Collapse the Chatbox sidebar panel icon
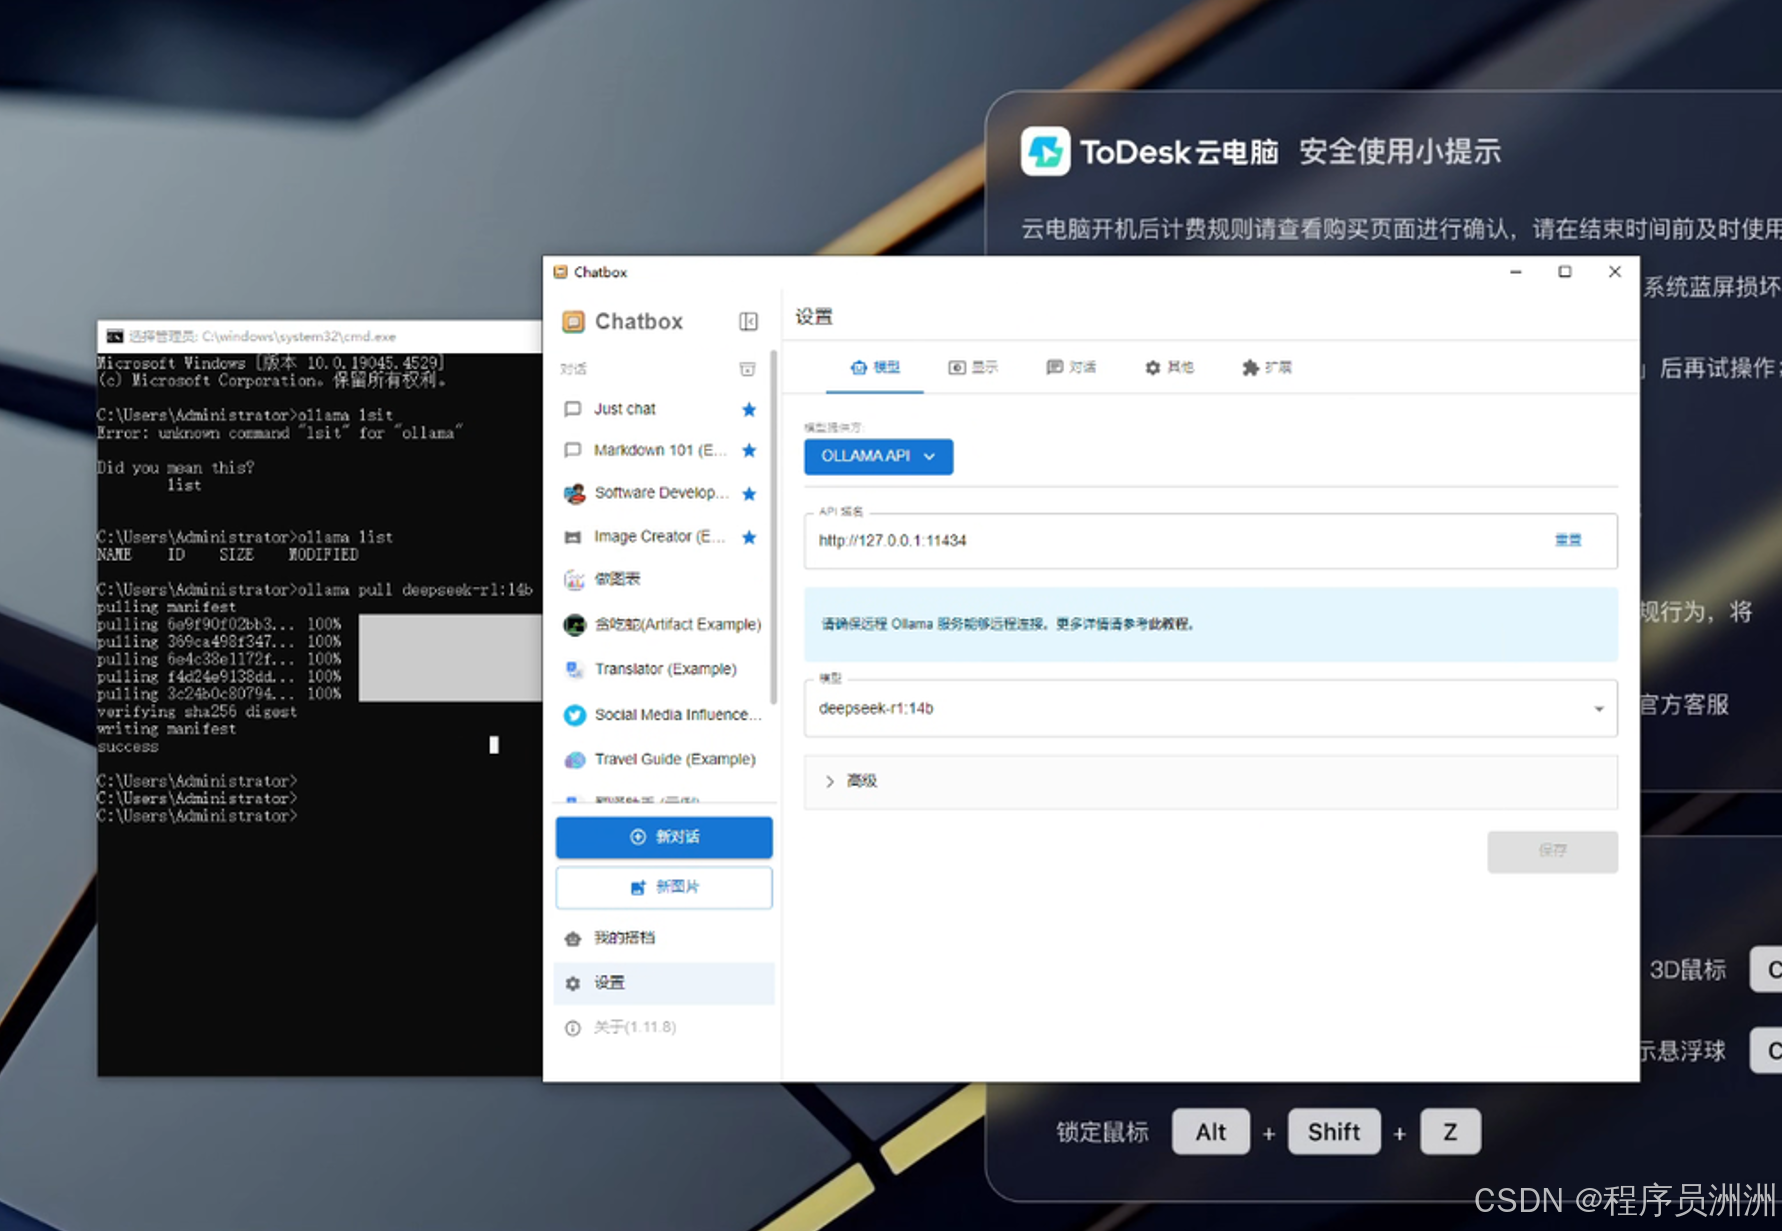Screen dimensions: 1782x1231 (x=748, y=321)
